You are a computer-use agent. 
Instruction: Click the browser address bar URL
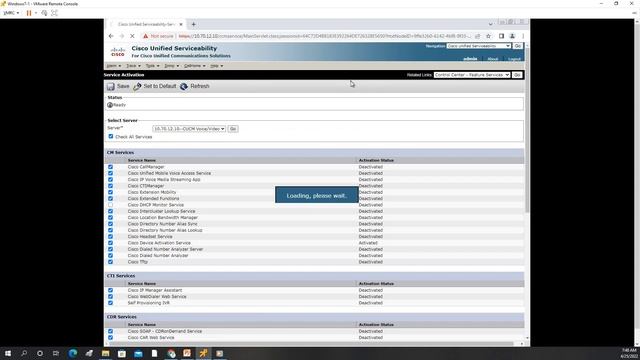325,36
